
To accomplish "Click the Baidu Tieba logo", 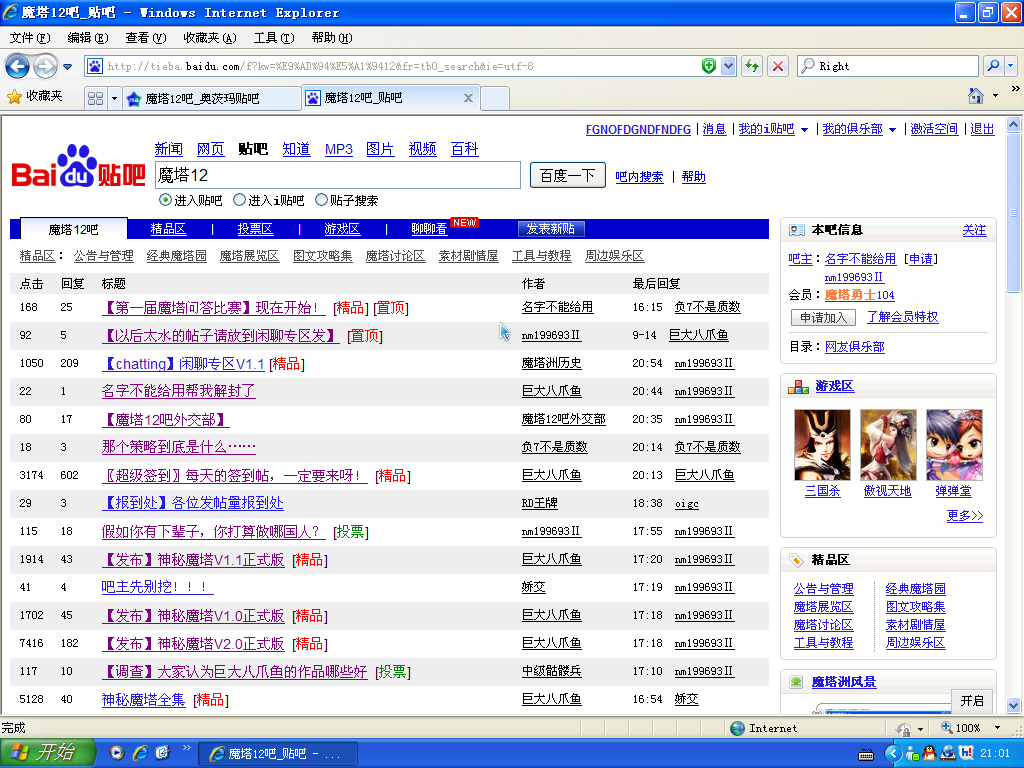I will [x=78, y=167].
